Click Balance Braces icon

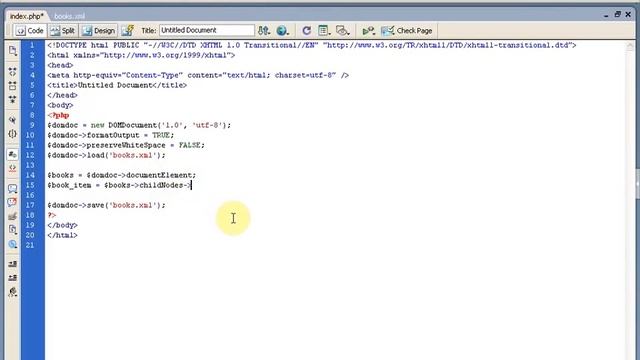tap(13, 134)
